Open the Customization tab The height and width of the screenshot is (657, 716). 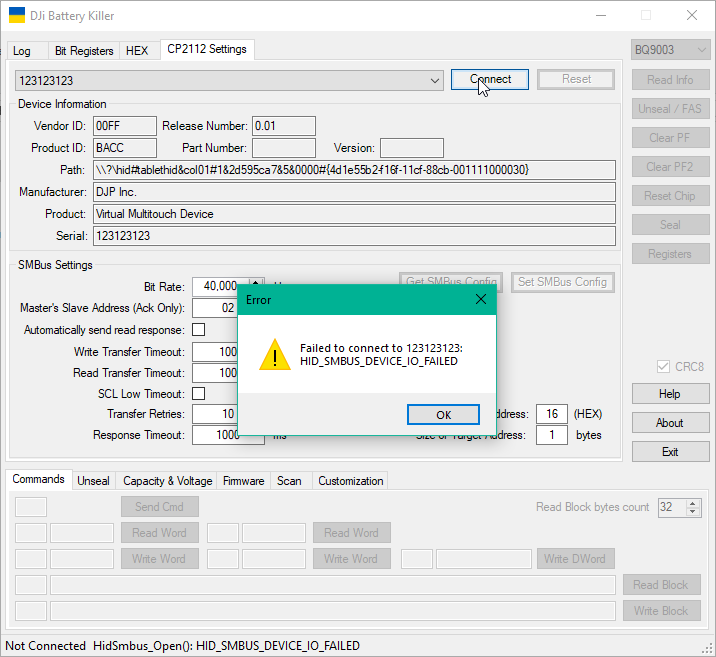351,481
